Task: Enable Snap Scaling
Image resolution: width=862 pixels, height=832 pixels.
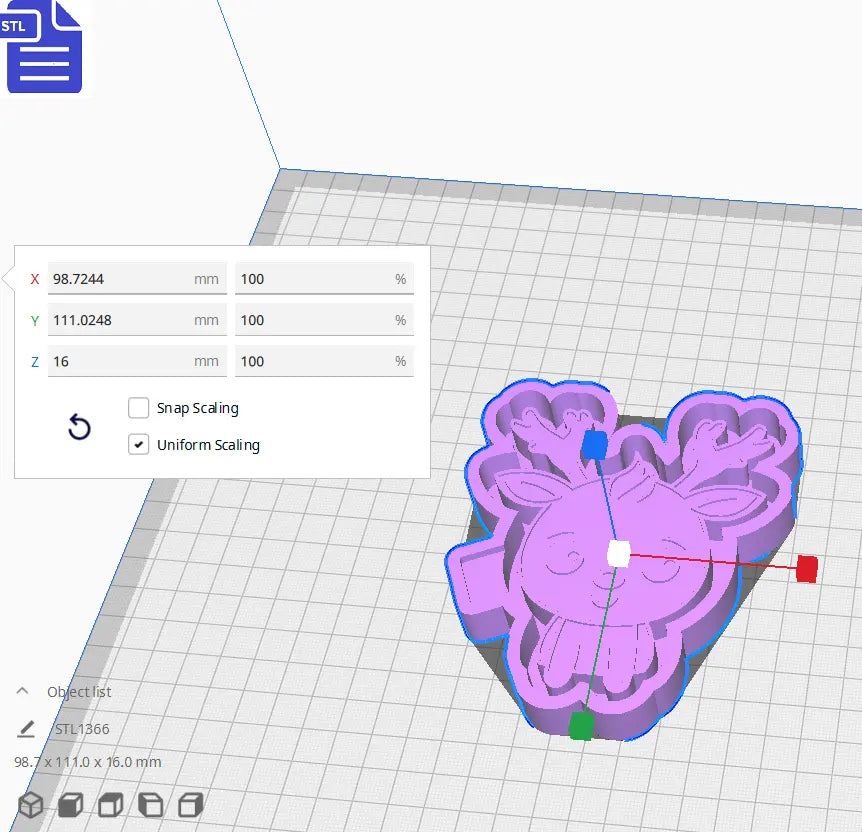Action: coord(138,408)
